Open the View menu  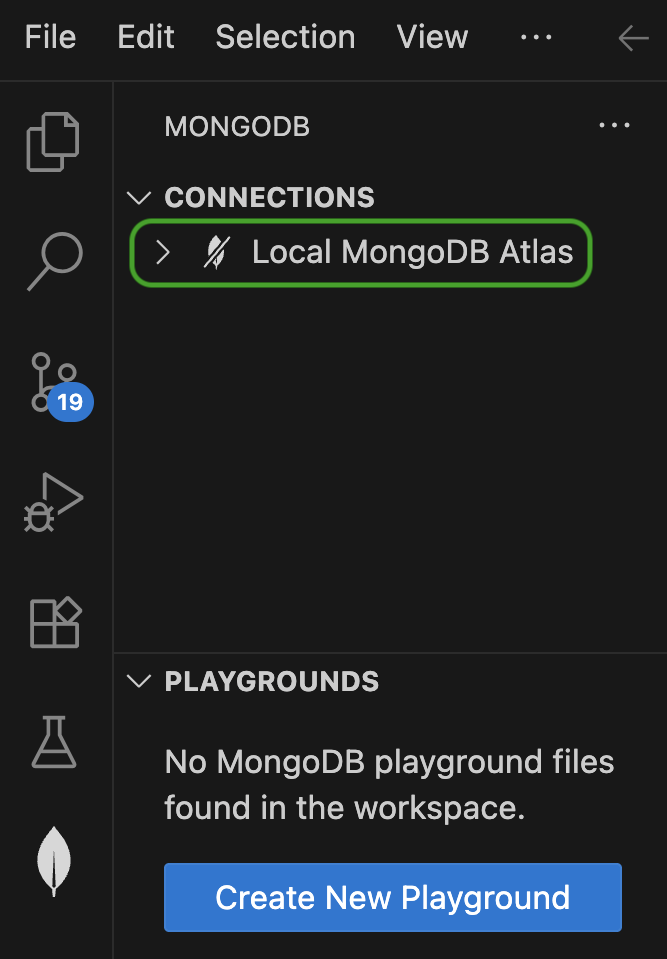[x=432, y=38]
